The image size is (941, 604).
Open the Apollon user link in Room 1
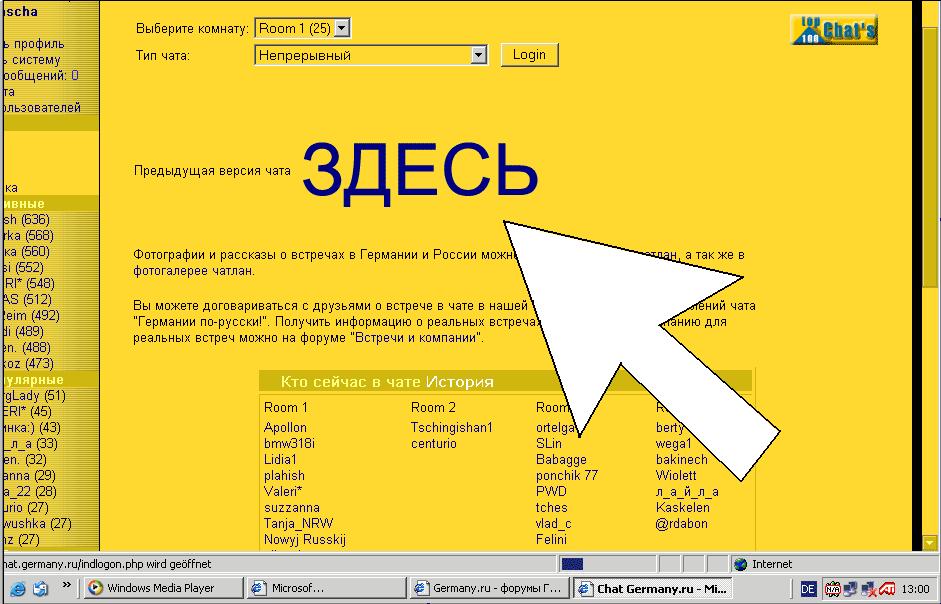pos(285,428)
